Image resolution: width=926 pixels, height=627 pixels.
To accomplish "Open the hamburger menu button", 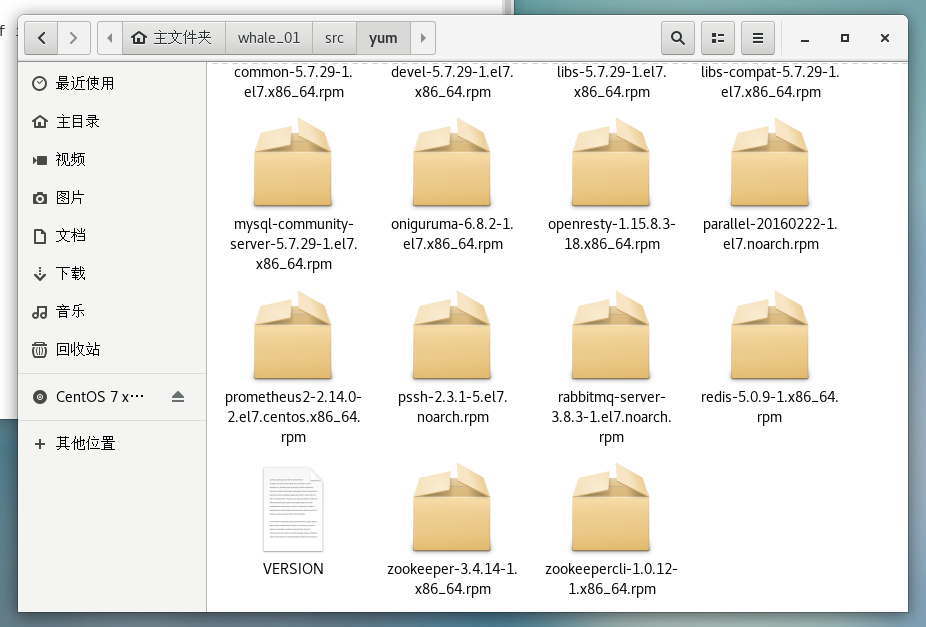I will coord(758,38).
